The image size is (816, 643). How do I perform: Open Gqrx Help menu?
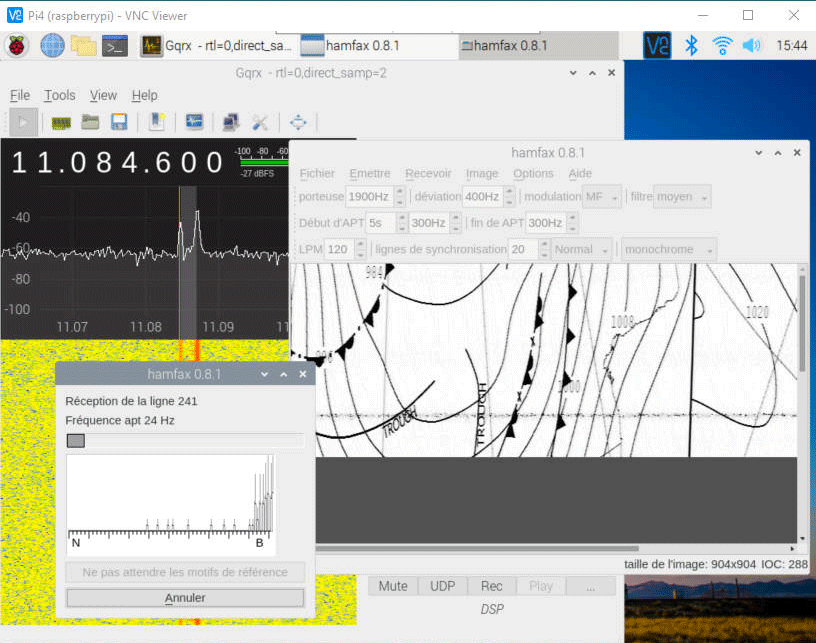pyautogui.click(x=144, y=95)
